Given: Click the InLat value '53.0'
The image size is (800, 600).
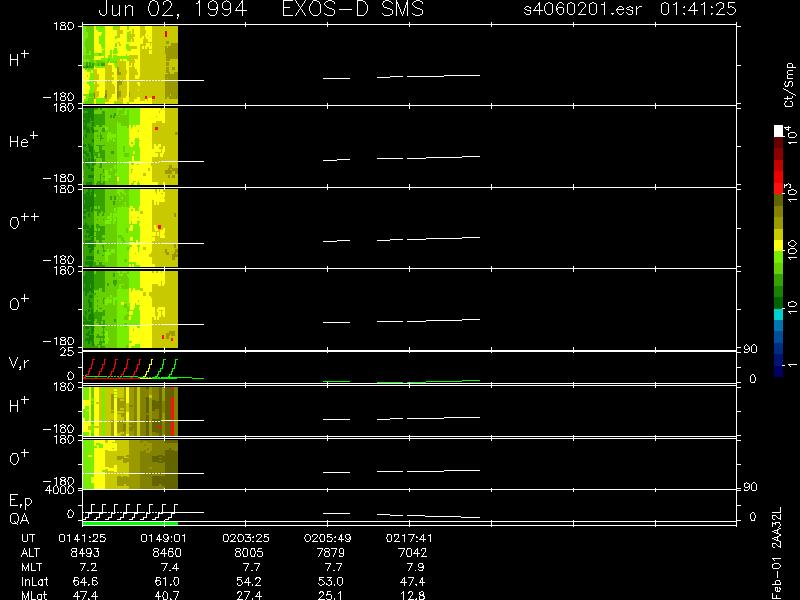Looking at the screenshot, I should pyautogui.click(x=330, y=581).
